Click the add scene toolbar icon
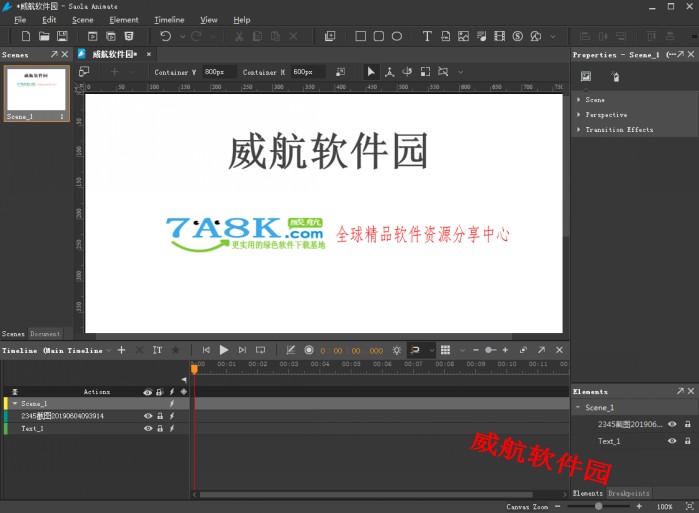 (x=330, y=36)
